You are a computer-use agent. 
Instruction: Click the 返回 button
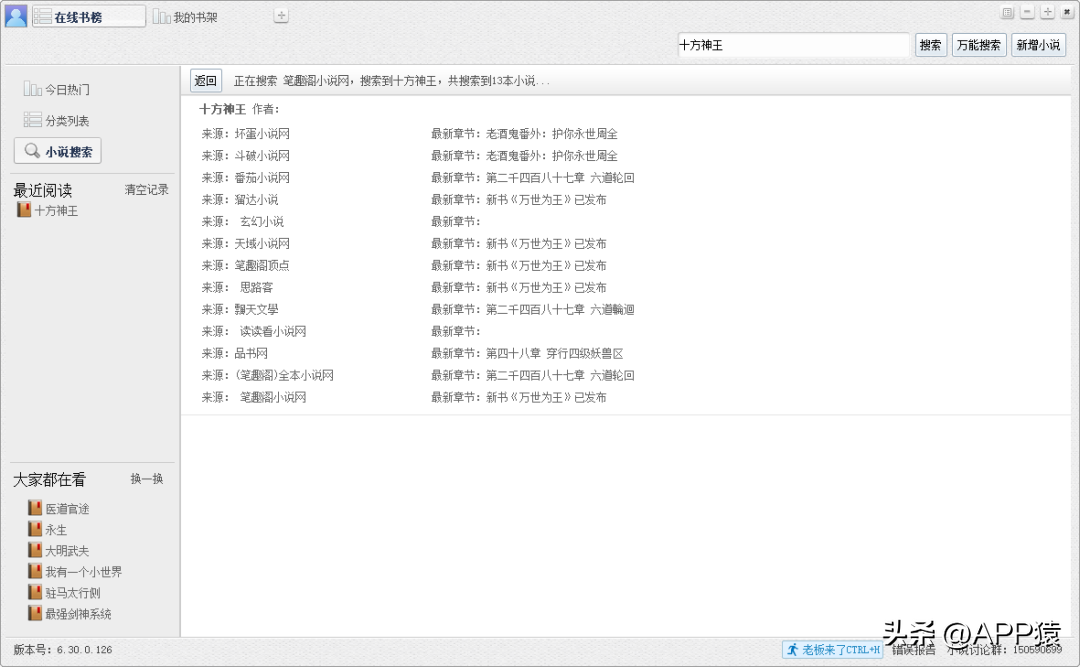click(205, 81)
